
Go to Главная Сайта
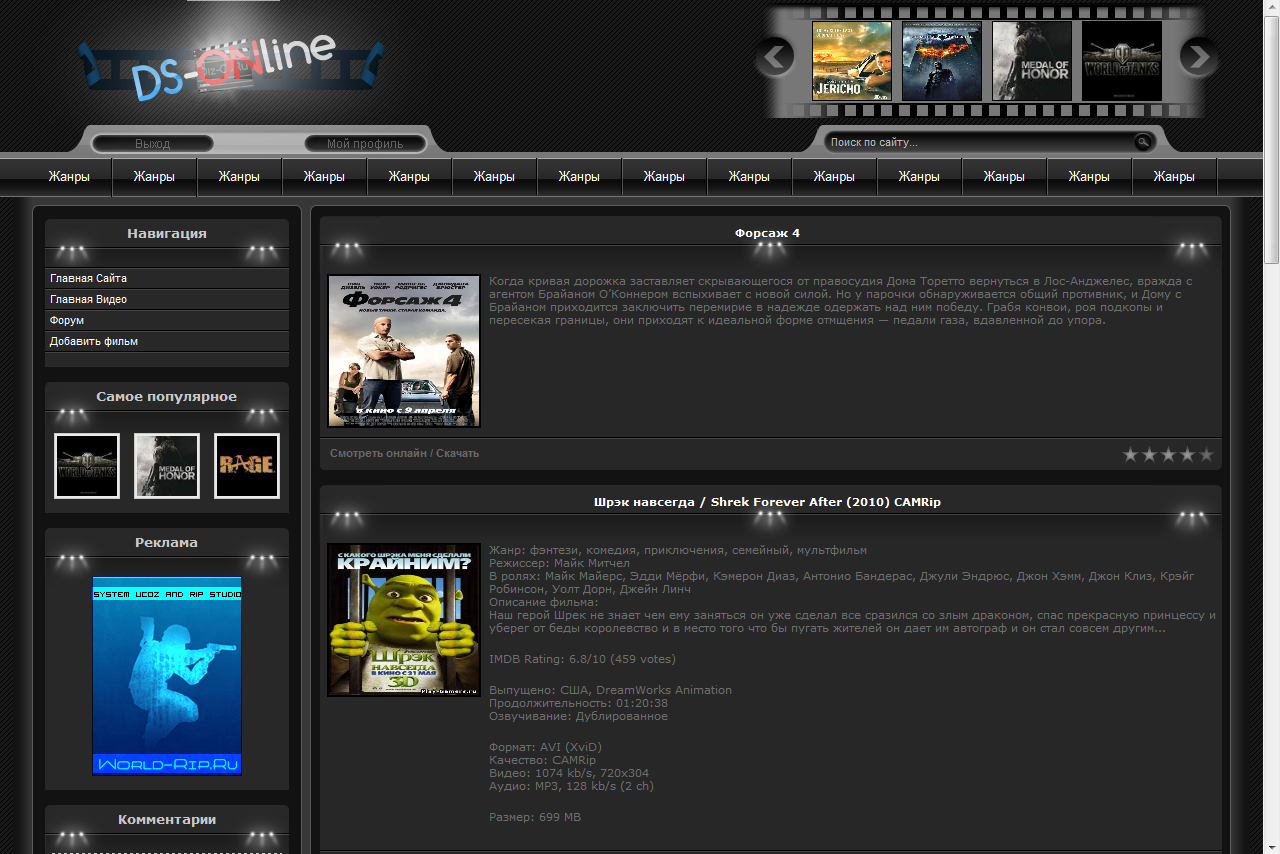[x=88, y=278]
